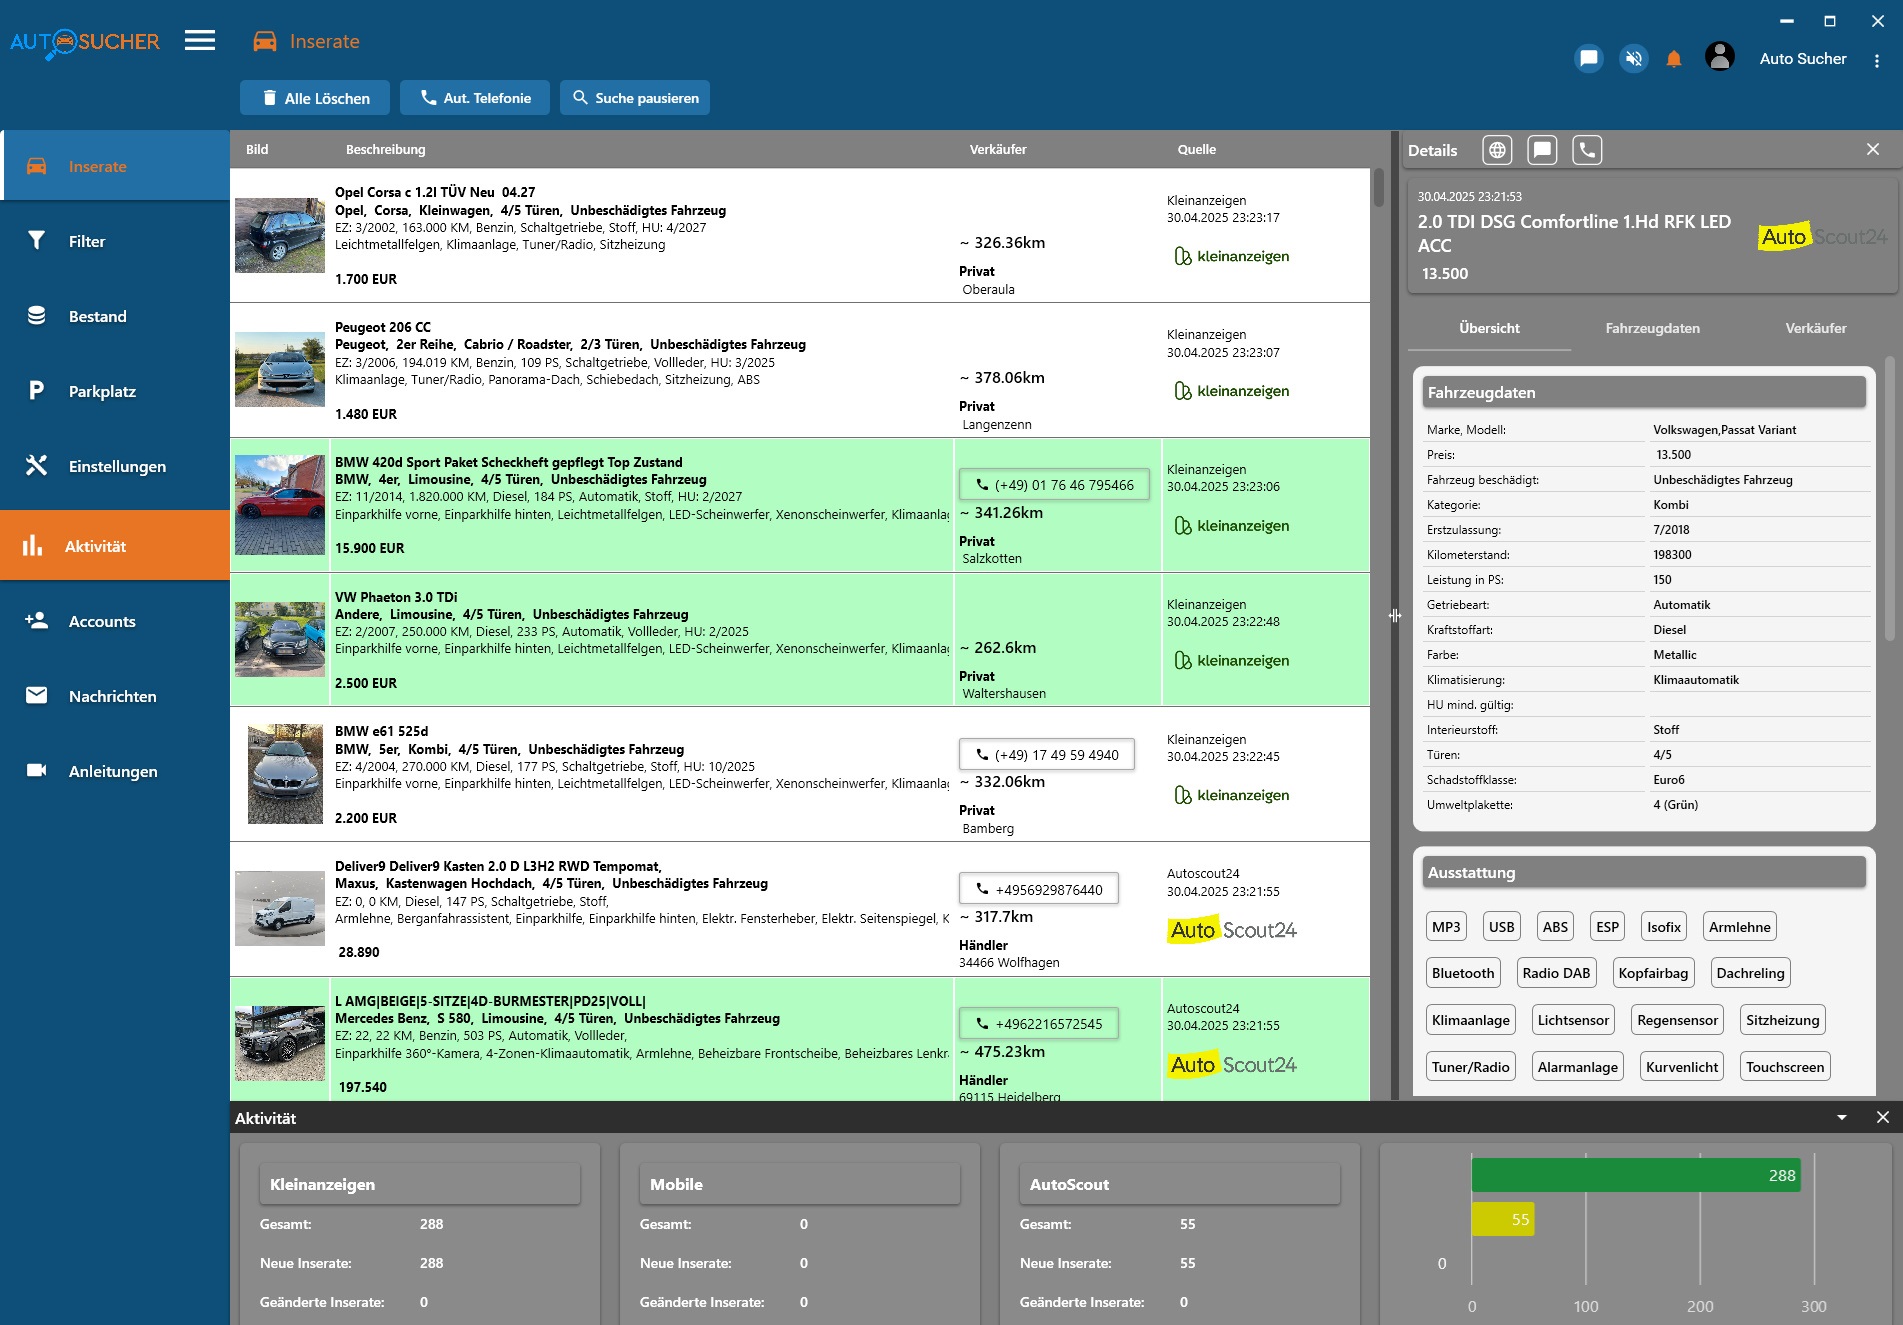Click AutoScout24 logo in Deliver9 row
This screenshot has height=1325, width=1903.
1233,930
